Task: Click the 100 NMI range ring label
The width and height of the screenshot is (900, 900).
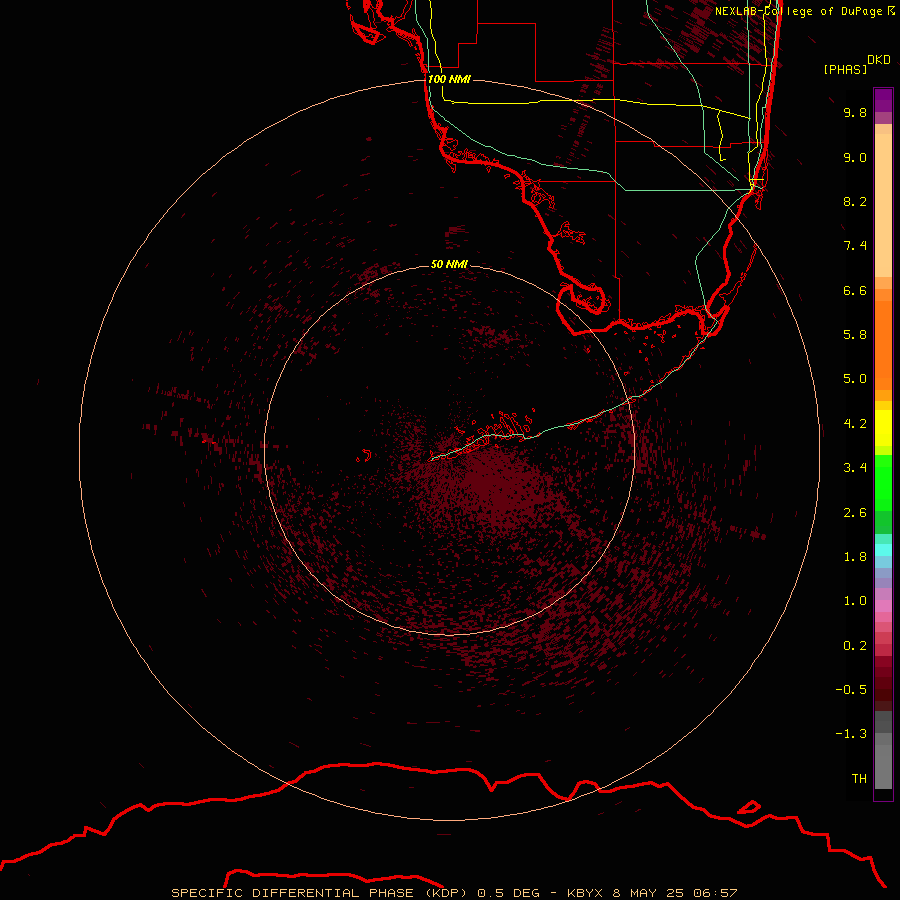Action: coord(449,79)
